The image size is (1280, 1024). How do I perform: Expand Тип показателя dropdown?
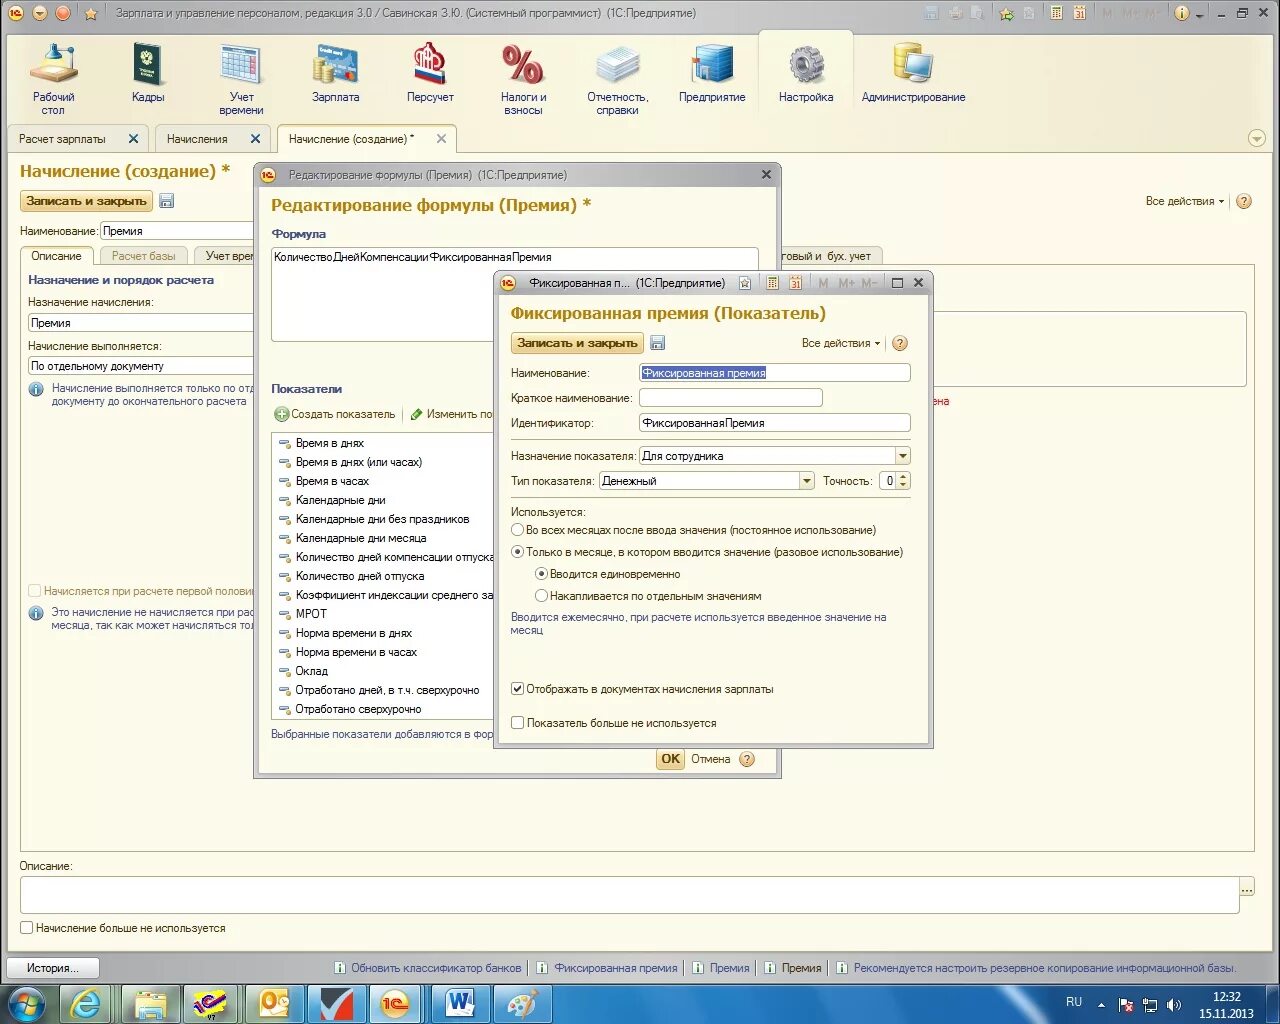coord(807,481)
